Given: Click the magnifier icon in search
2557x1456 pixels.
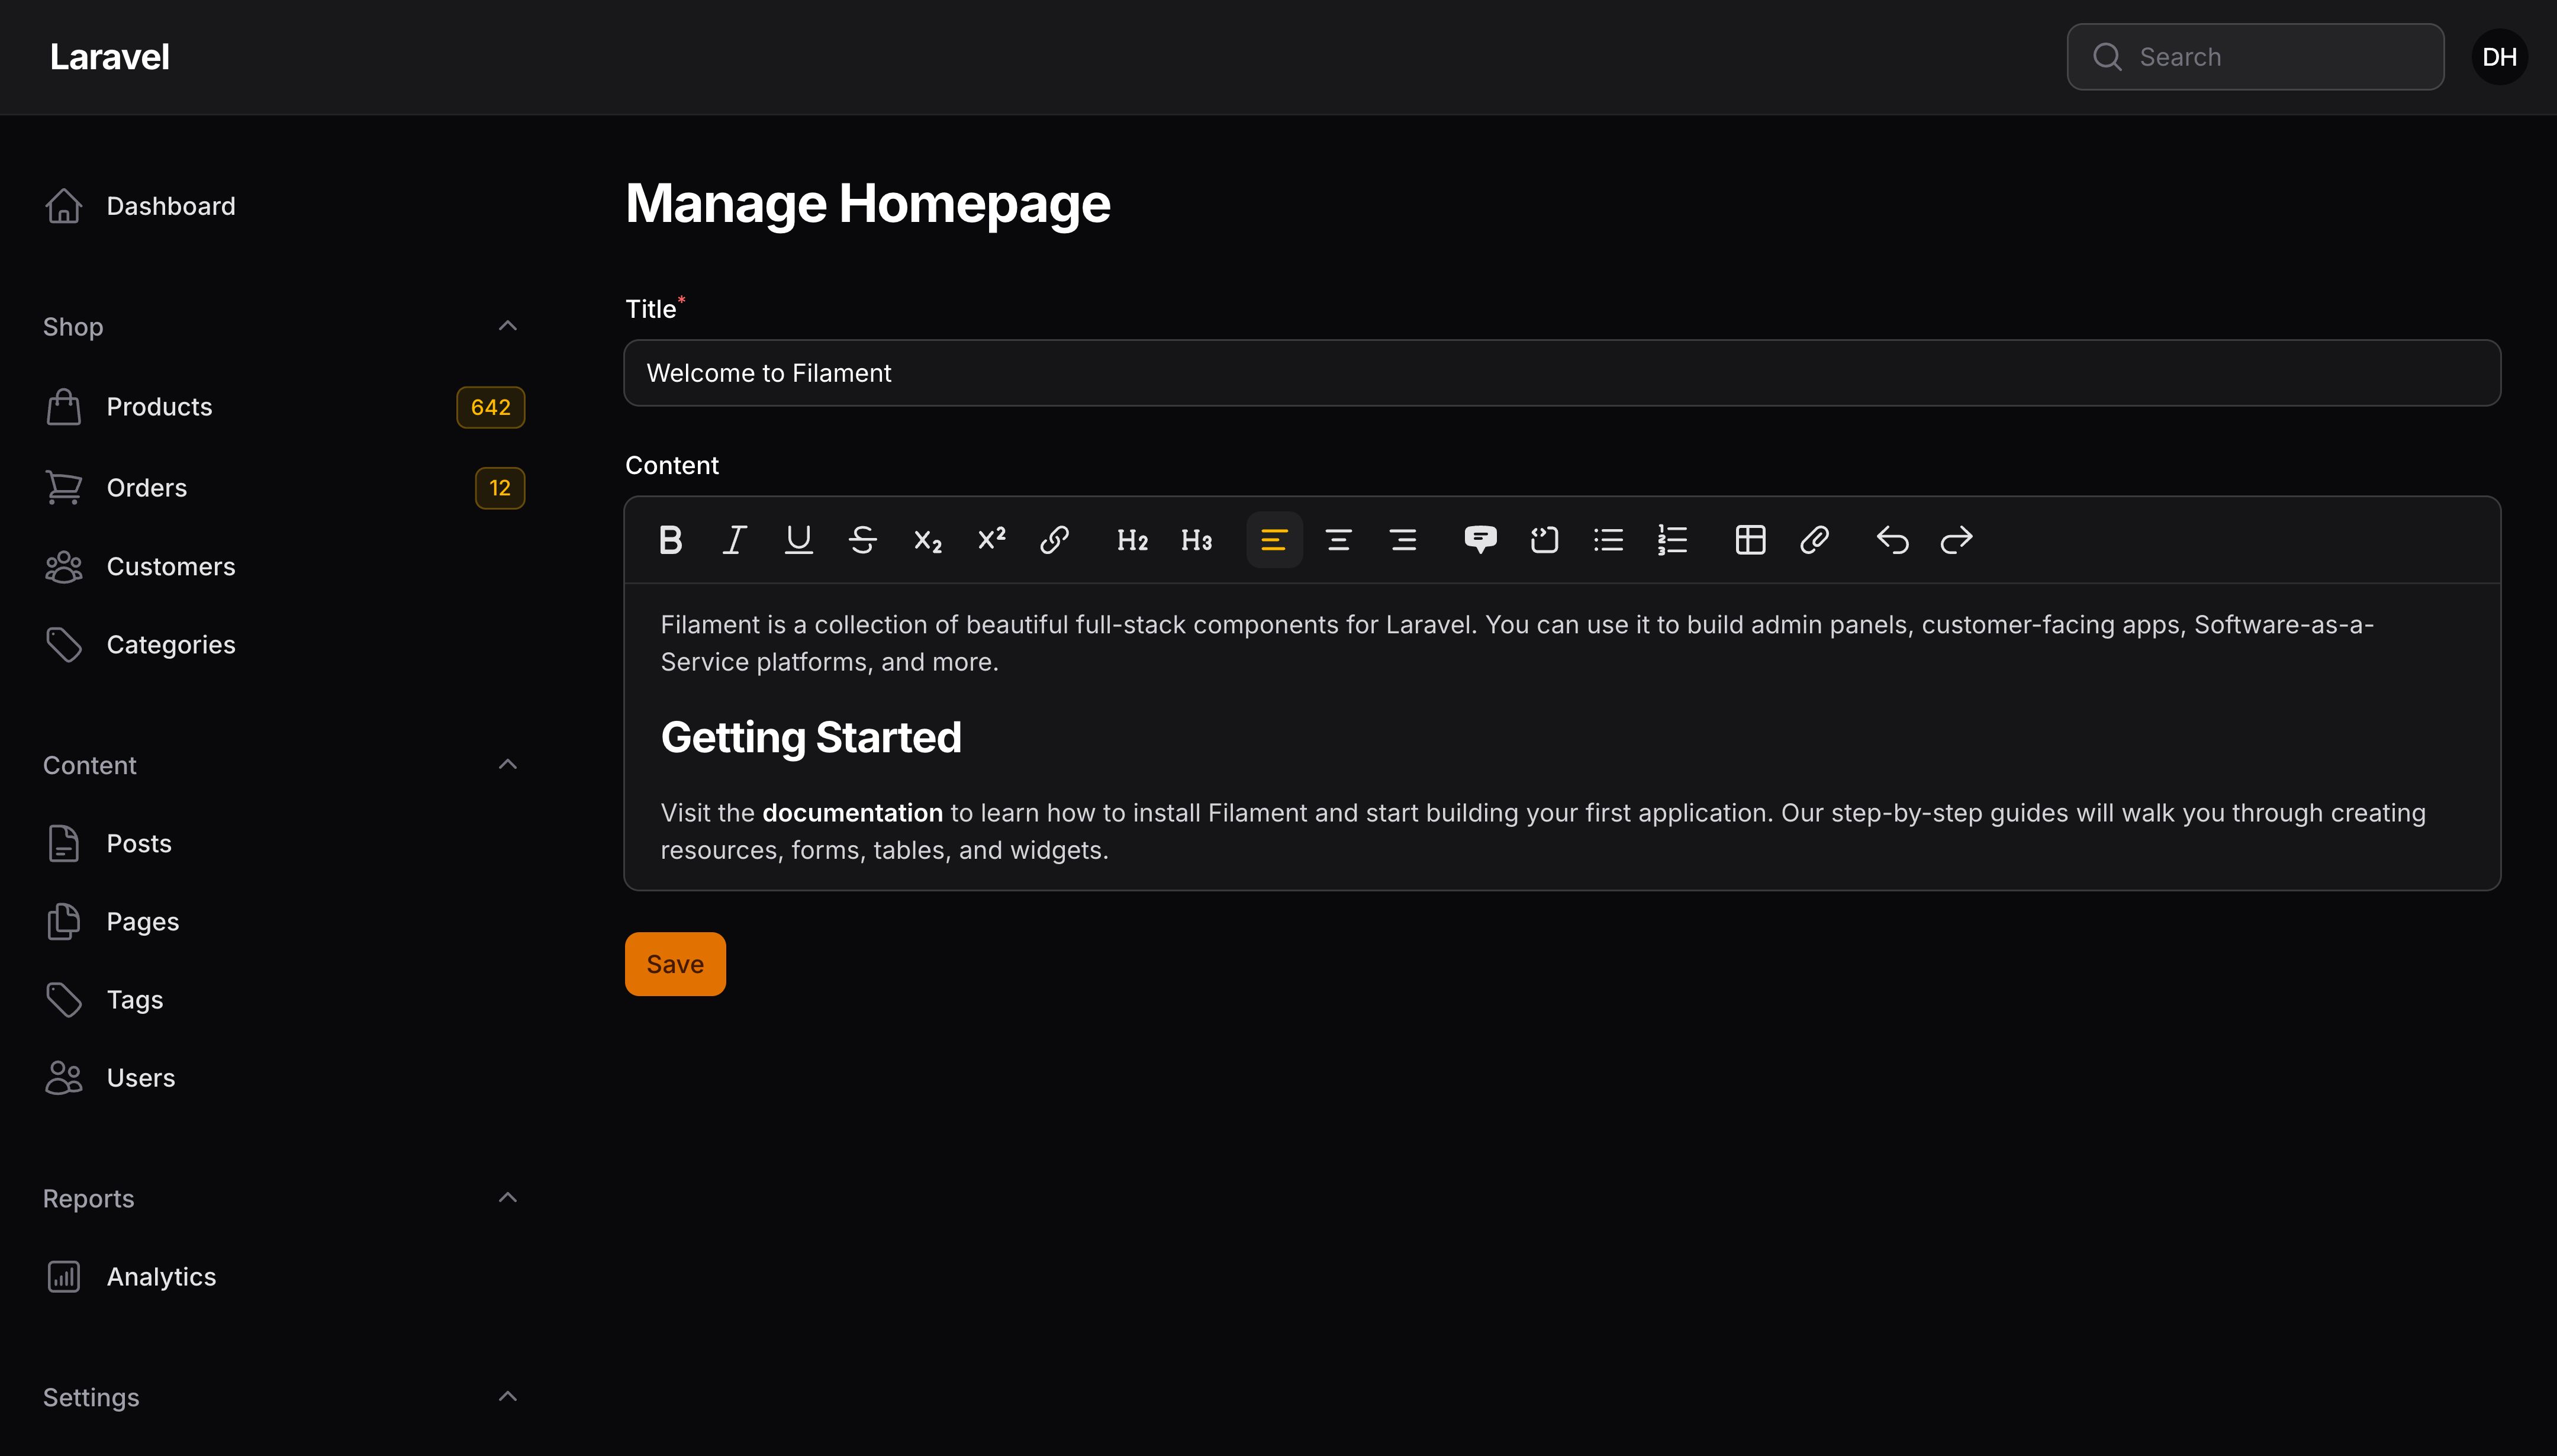Looking at the screenshot, I should pos(2107,57).
